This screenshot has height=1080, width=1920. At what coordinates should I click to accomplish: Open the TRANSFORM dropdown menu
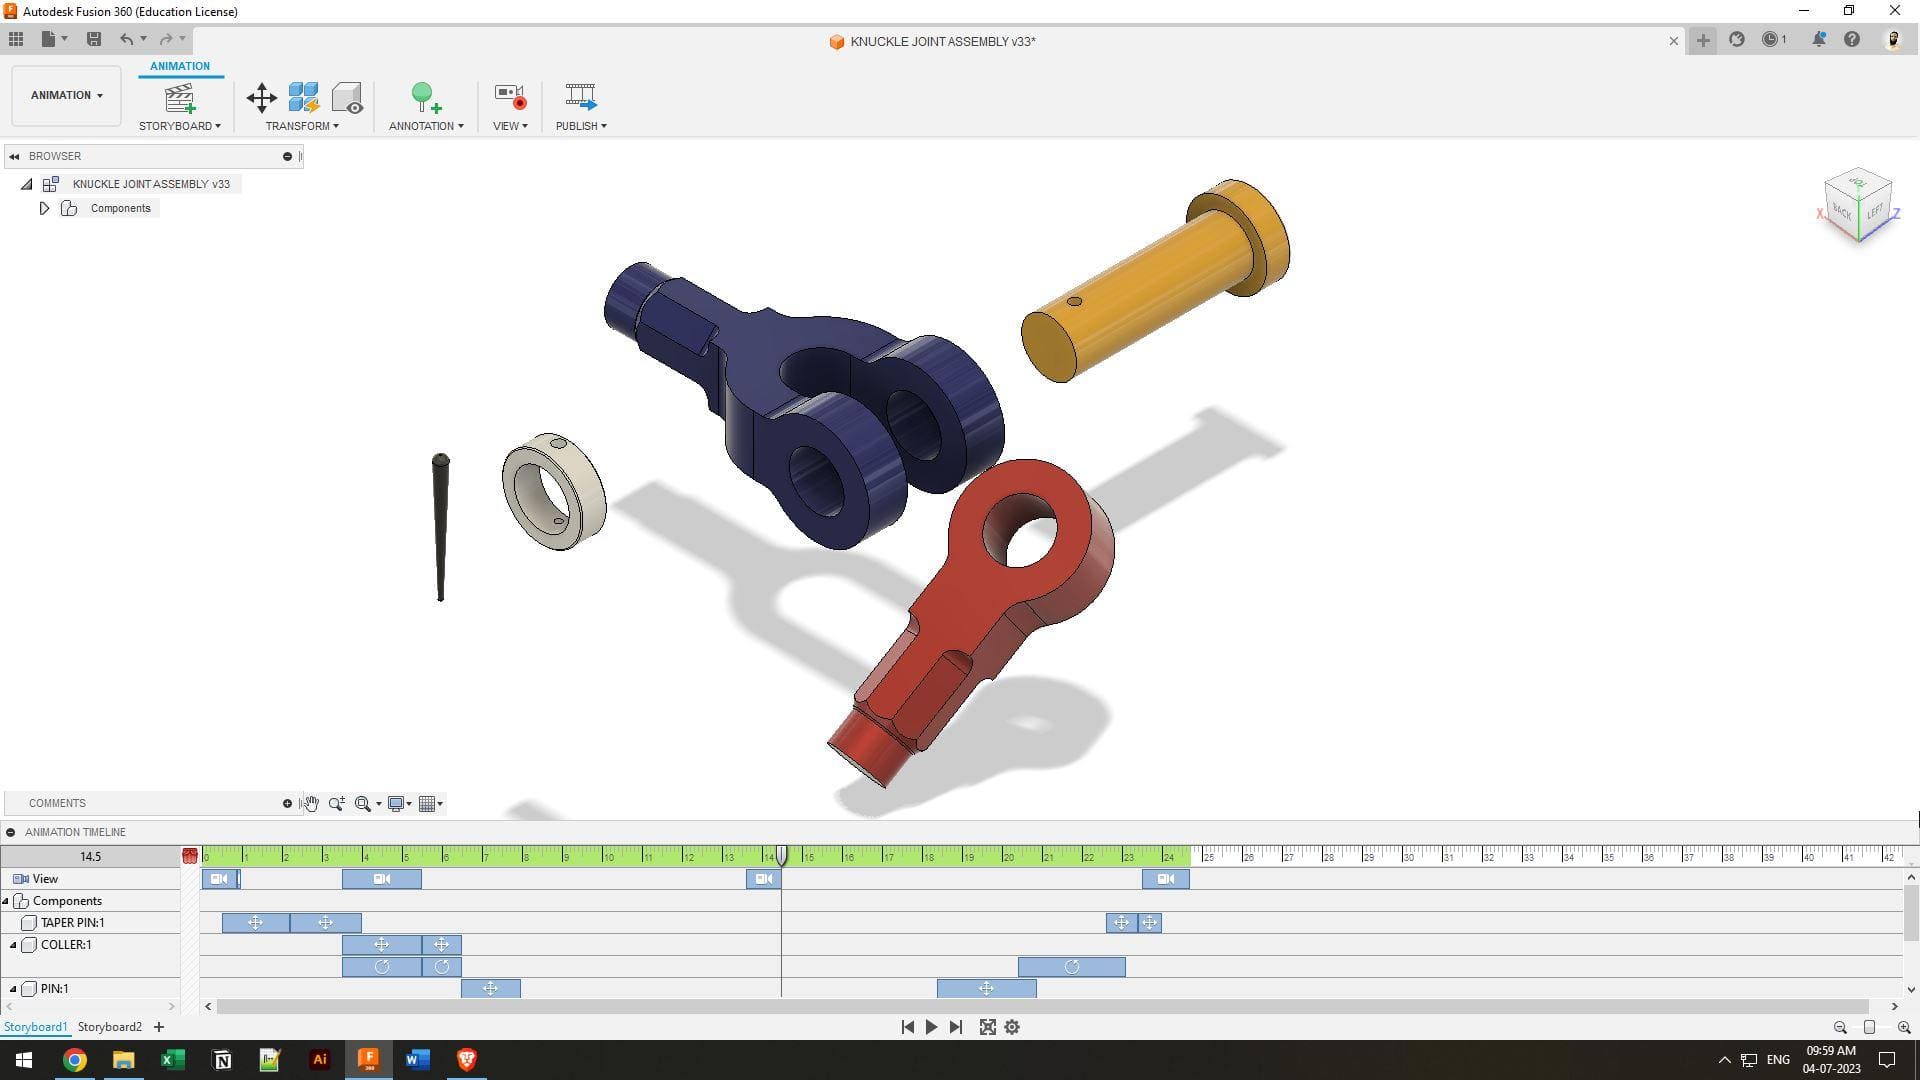tap(302, 126)
